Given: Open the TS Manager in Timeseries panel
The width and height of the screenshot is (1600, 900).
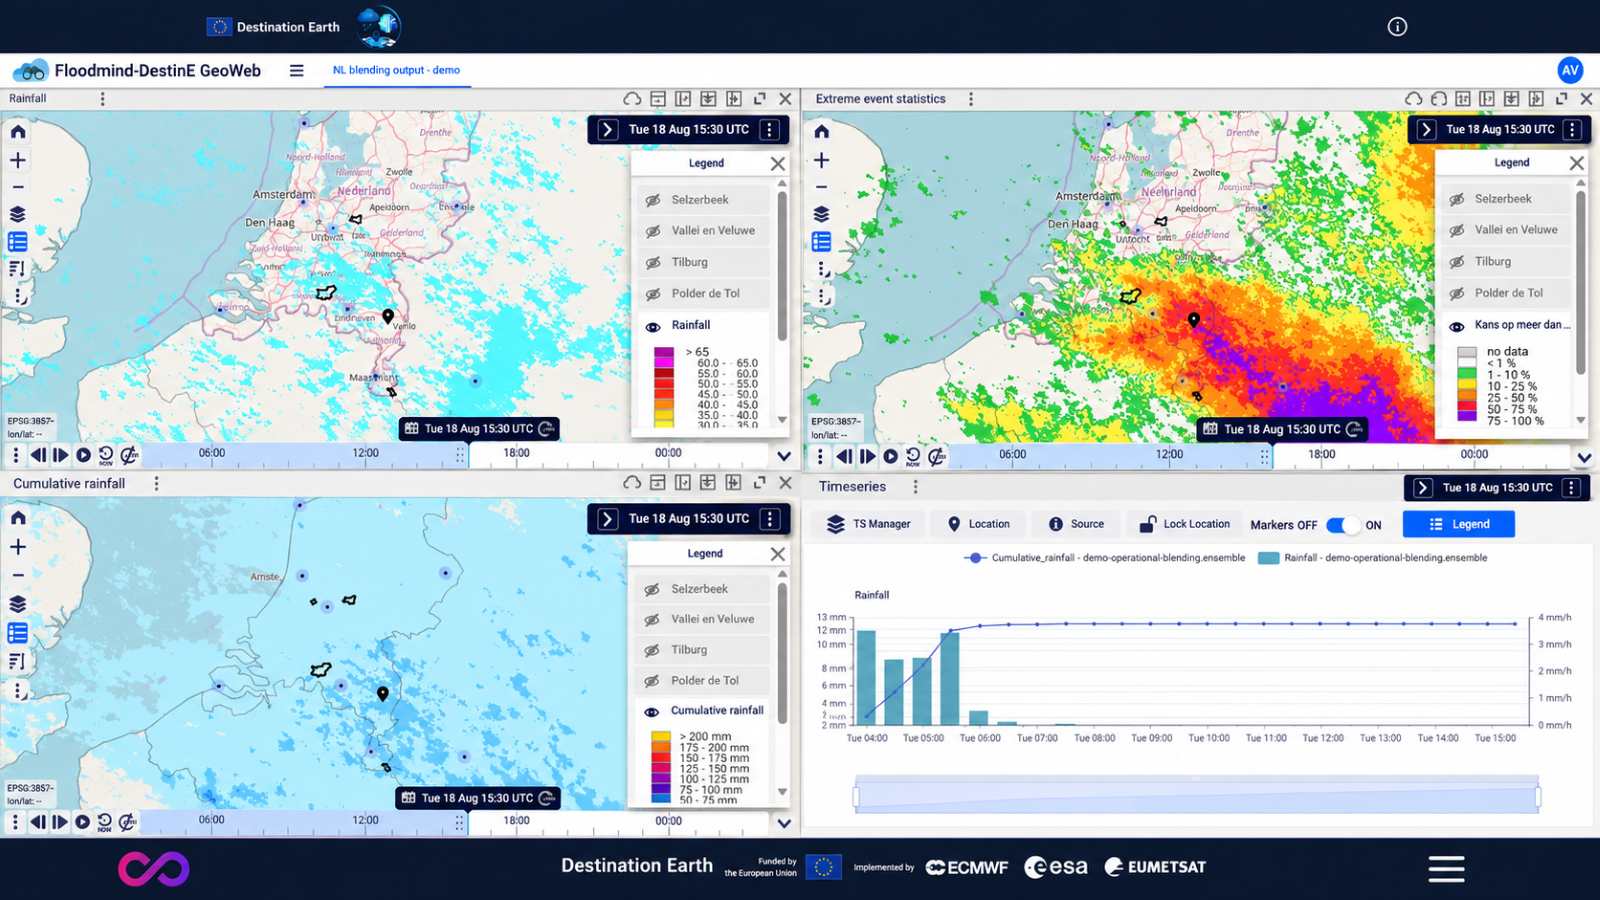Looking at the screenshot, I should (x=868, y=524).
